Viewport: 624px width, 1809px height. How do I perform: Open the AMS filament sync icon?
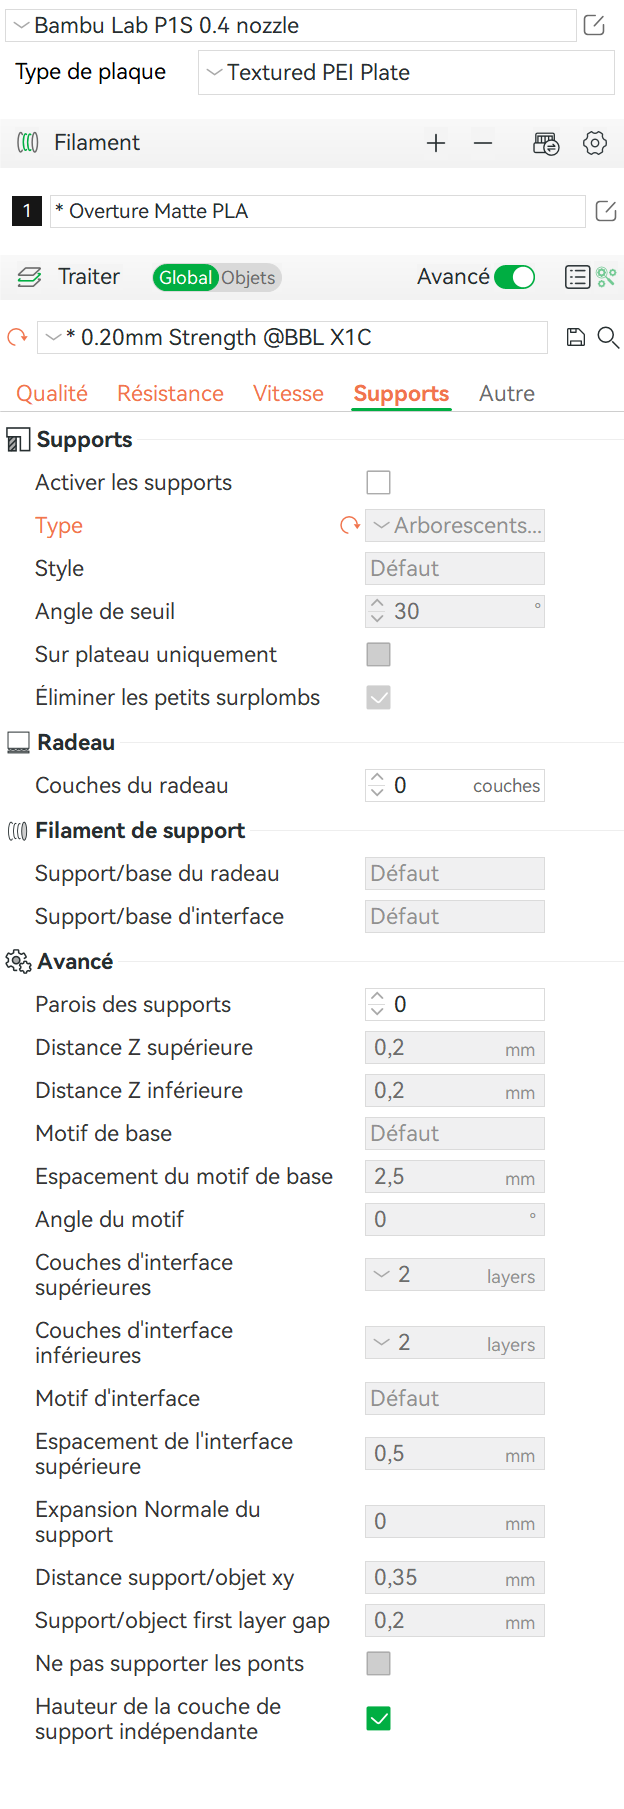[546, 143]
